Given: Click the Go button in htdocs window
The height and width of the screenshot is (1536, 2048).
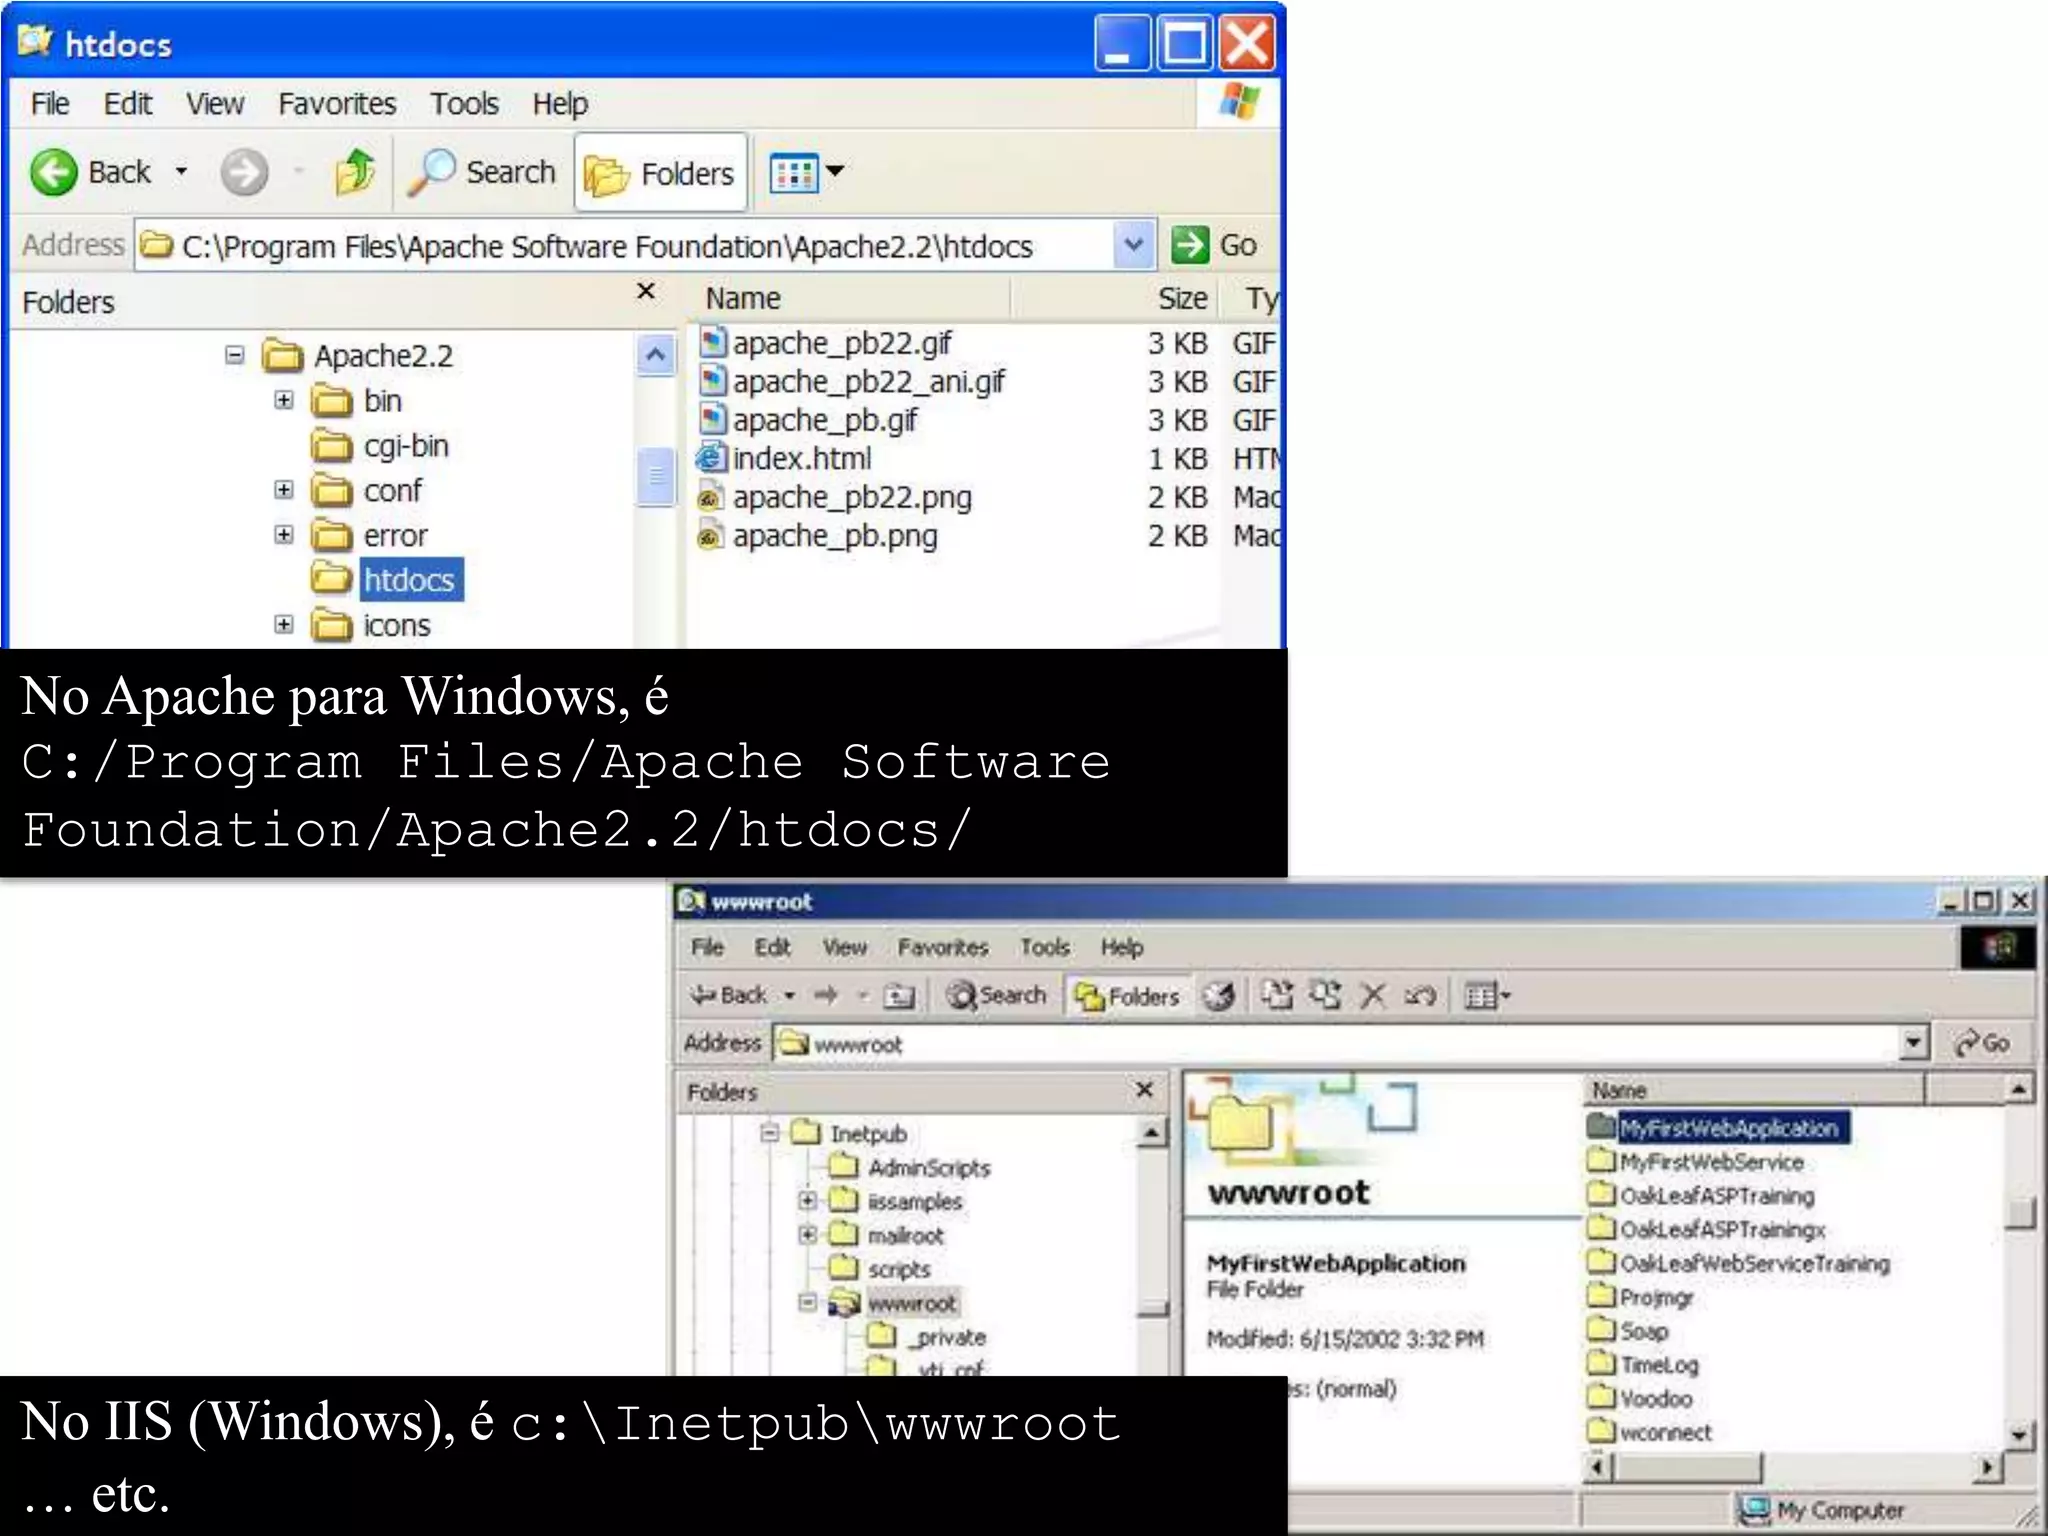Looking at the screenshot, I should point(1214,245).
